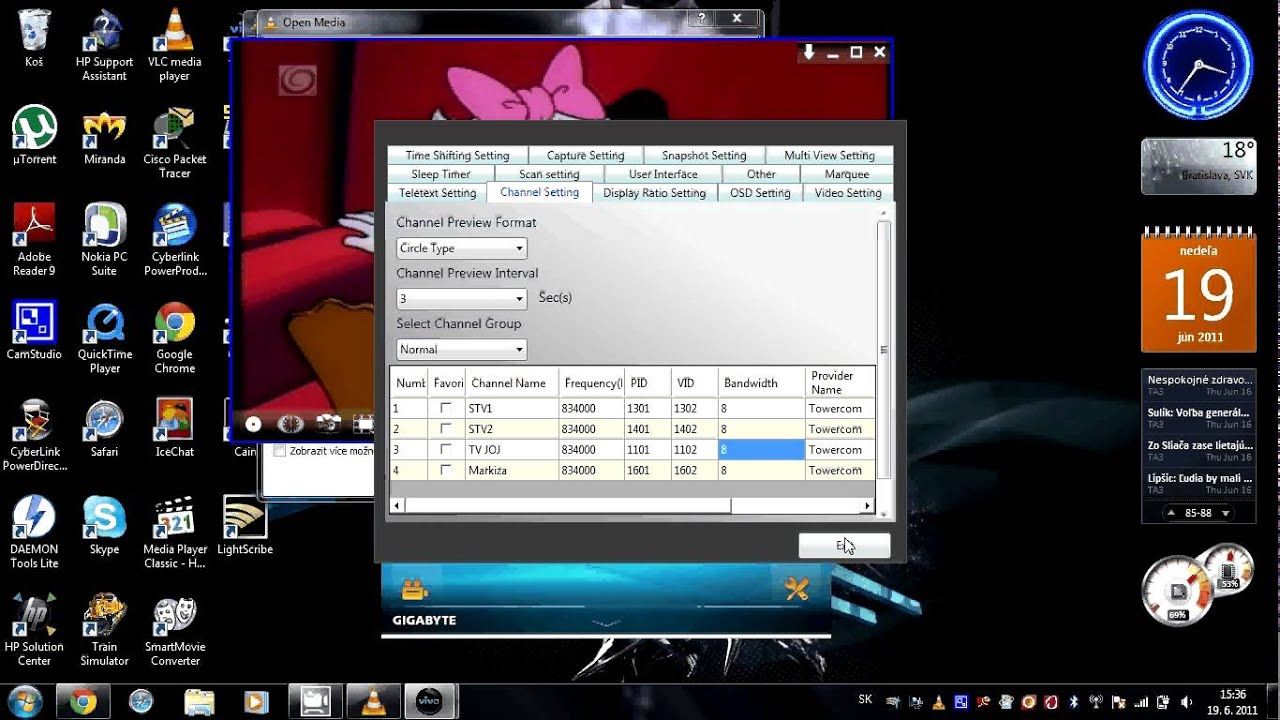Open the Train Simulator desktop icon
Screen dimensions: 1280x720
pyautogui.click(x=104, y=630)
